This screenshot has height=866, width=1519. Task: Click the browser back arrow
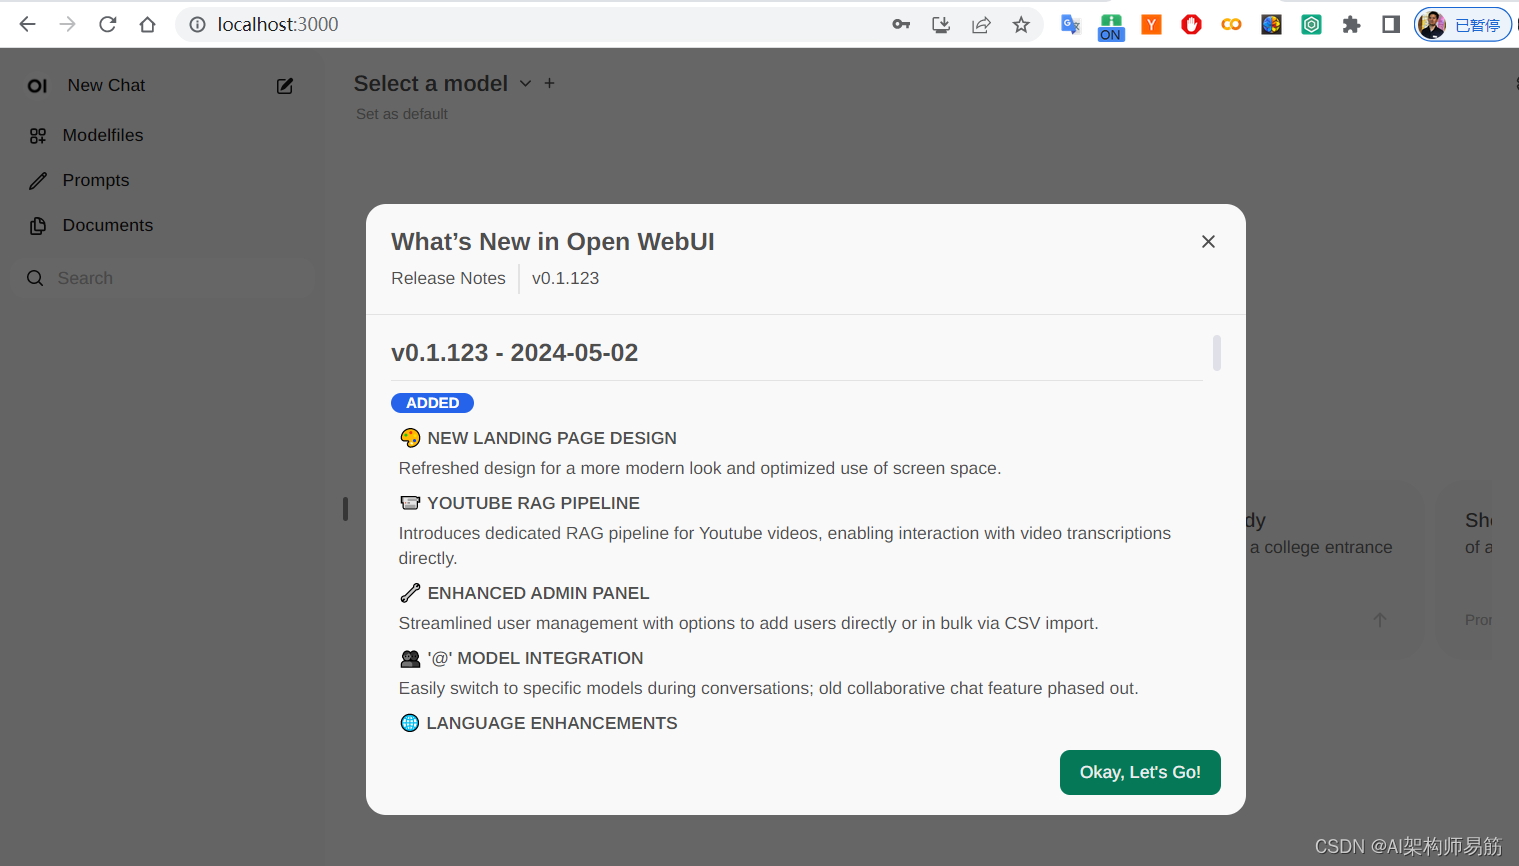(x=28, y=24)
